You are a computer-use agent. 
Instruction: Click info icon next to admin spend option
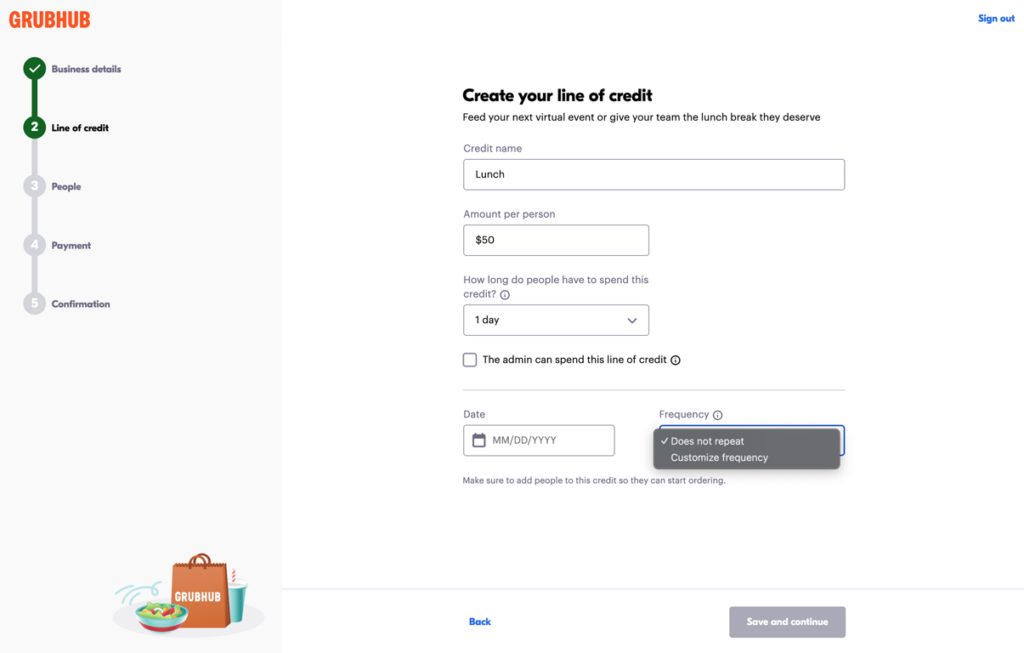coord(675,360)
